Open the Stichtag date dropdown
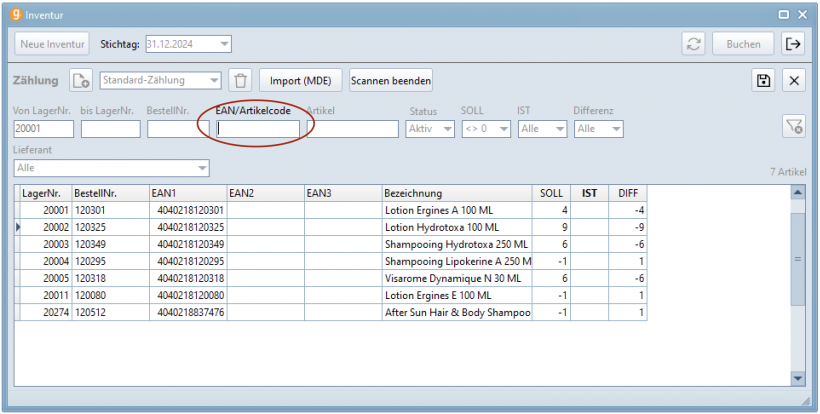 pos(224,44)
